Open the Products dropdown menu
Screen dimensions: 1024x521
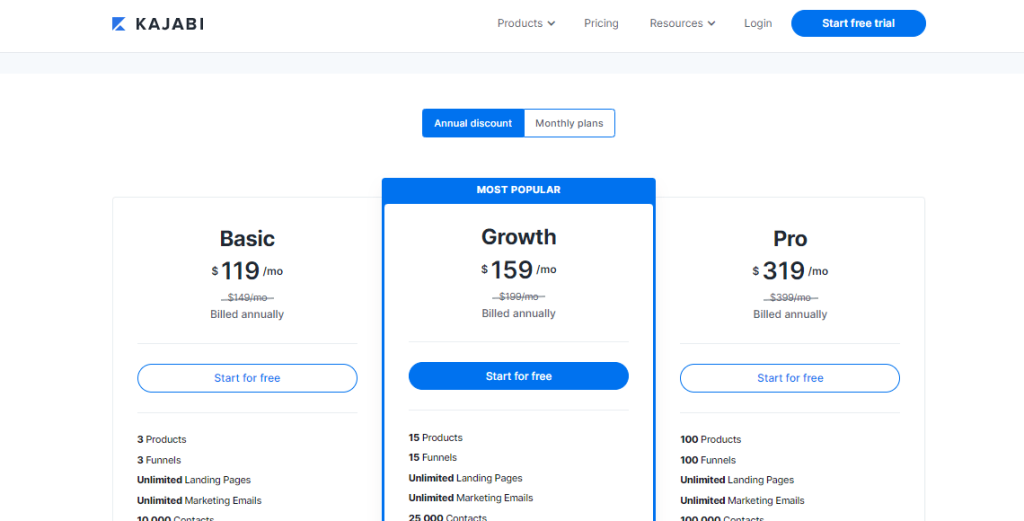(x=526, y=24)
